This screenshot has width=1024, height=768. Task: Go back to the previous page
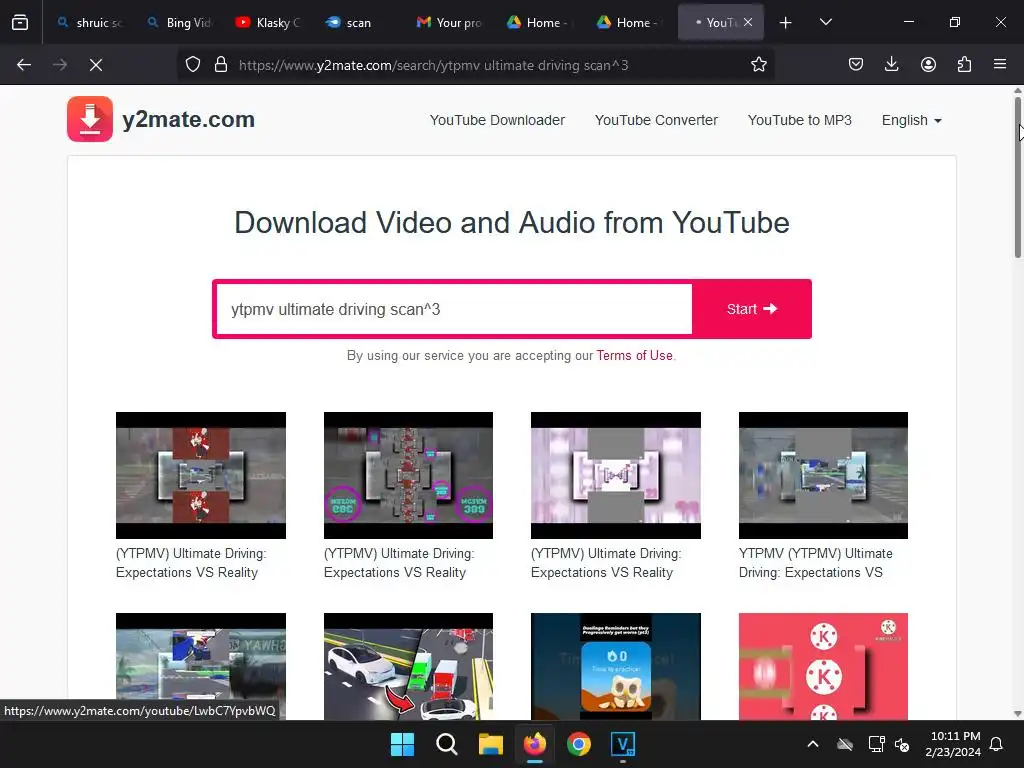(24, 65)
